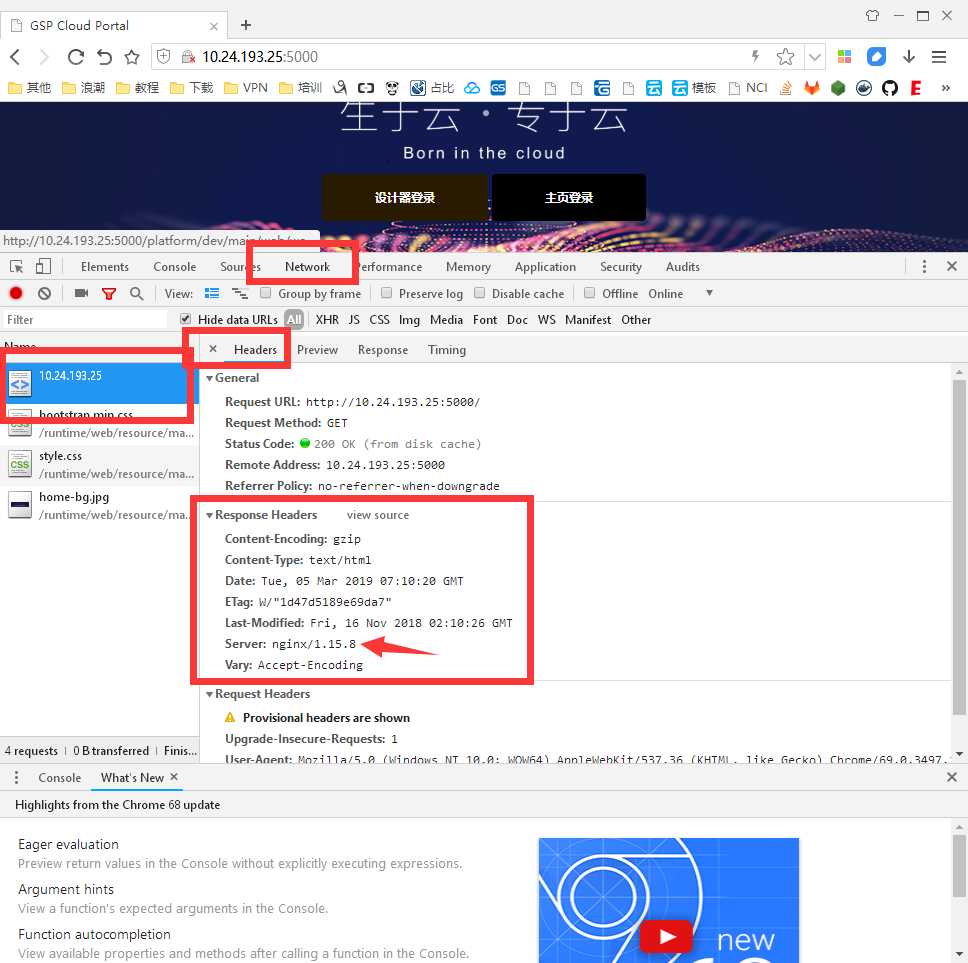Filter requests by JS type
Image resolution: width=968 pixels, height=963 pixels.
354,320
